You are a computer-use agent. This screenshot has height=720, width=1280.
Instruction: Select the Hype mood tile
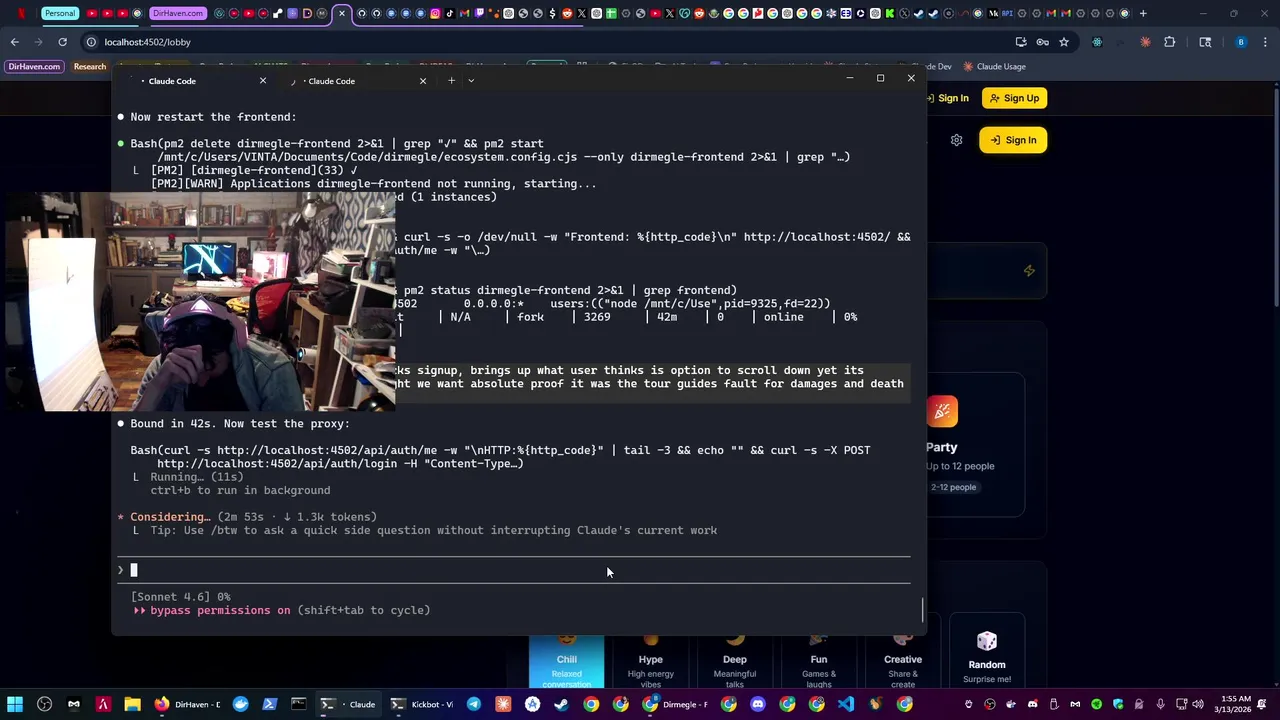(651, 661)
